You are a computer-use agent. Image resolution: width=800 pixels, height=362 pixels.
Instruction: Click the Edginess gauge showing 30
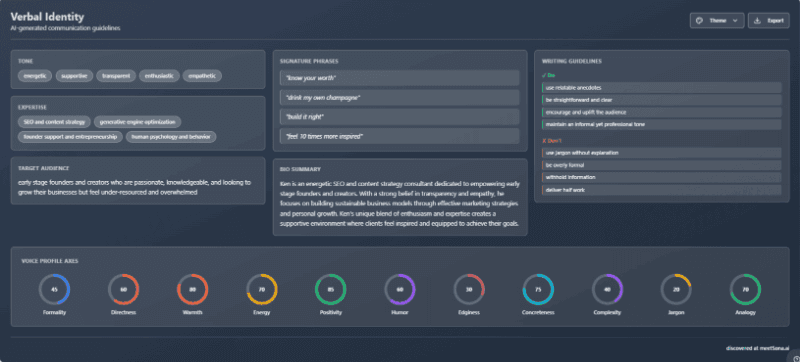click(469, 289)
